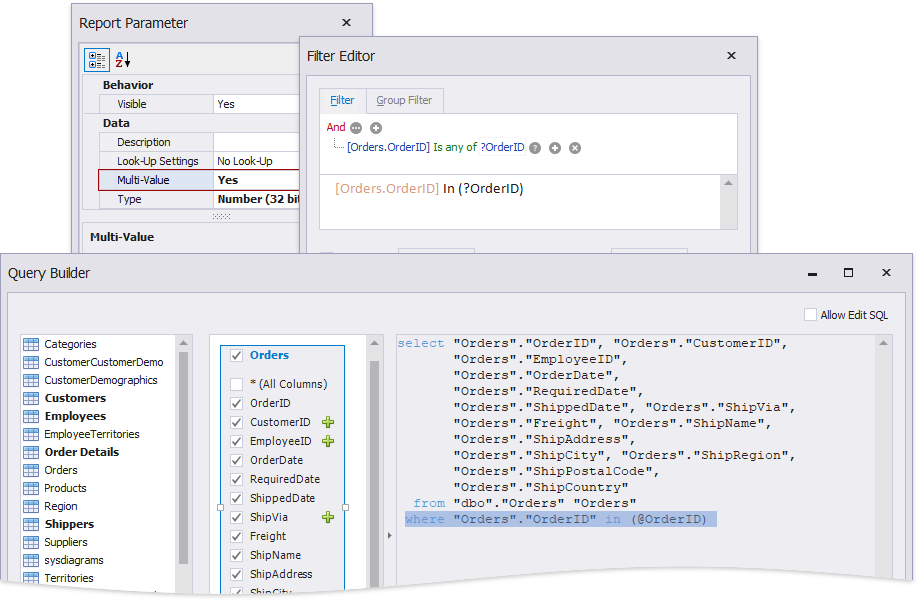This screenshot has height=601, width=918.
Task: Enable the Allow Edit SQL checkbox
Action: pos(810,315)
